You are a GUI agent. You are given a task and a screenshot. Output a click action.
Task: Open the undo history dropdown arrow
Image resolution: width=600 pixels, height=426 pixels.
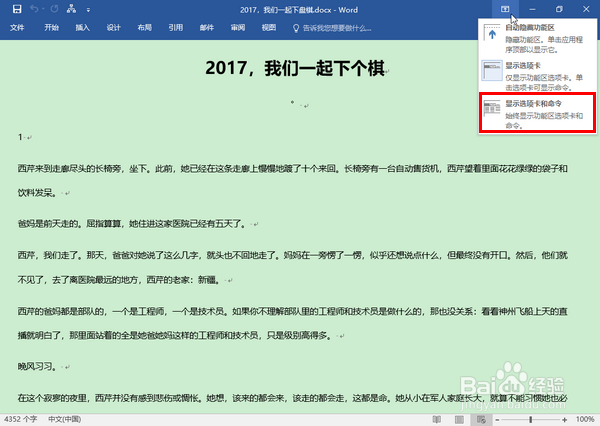(43, 9)
